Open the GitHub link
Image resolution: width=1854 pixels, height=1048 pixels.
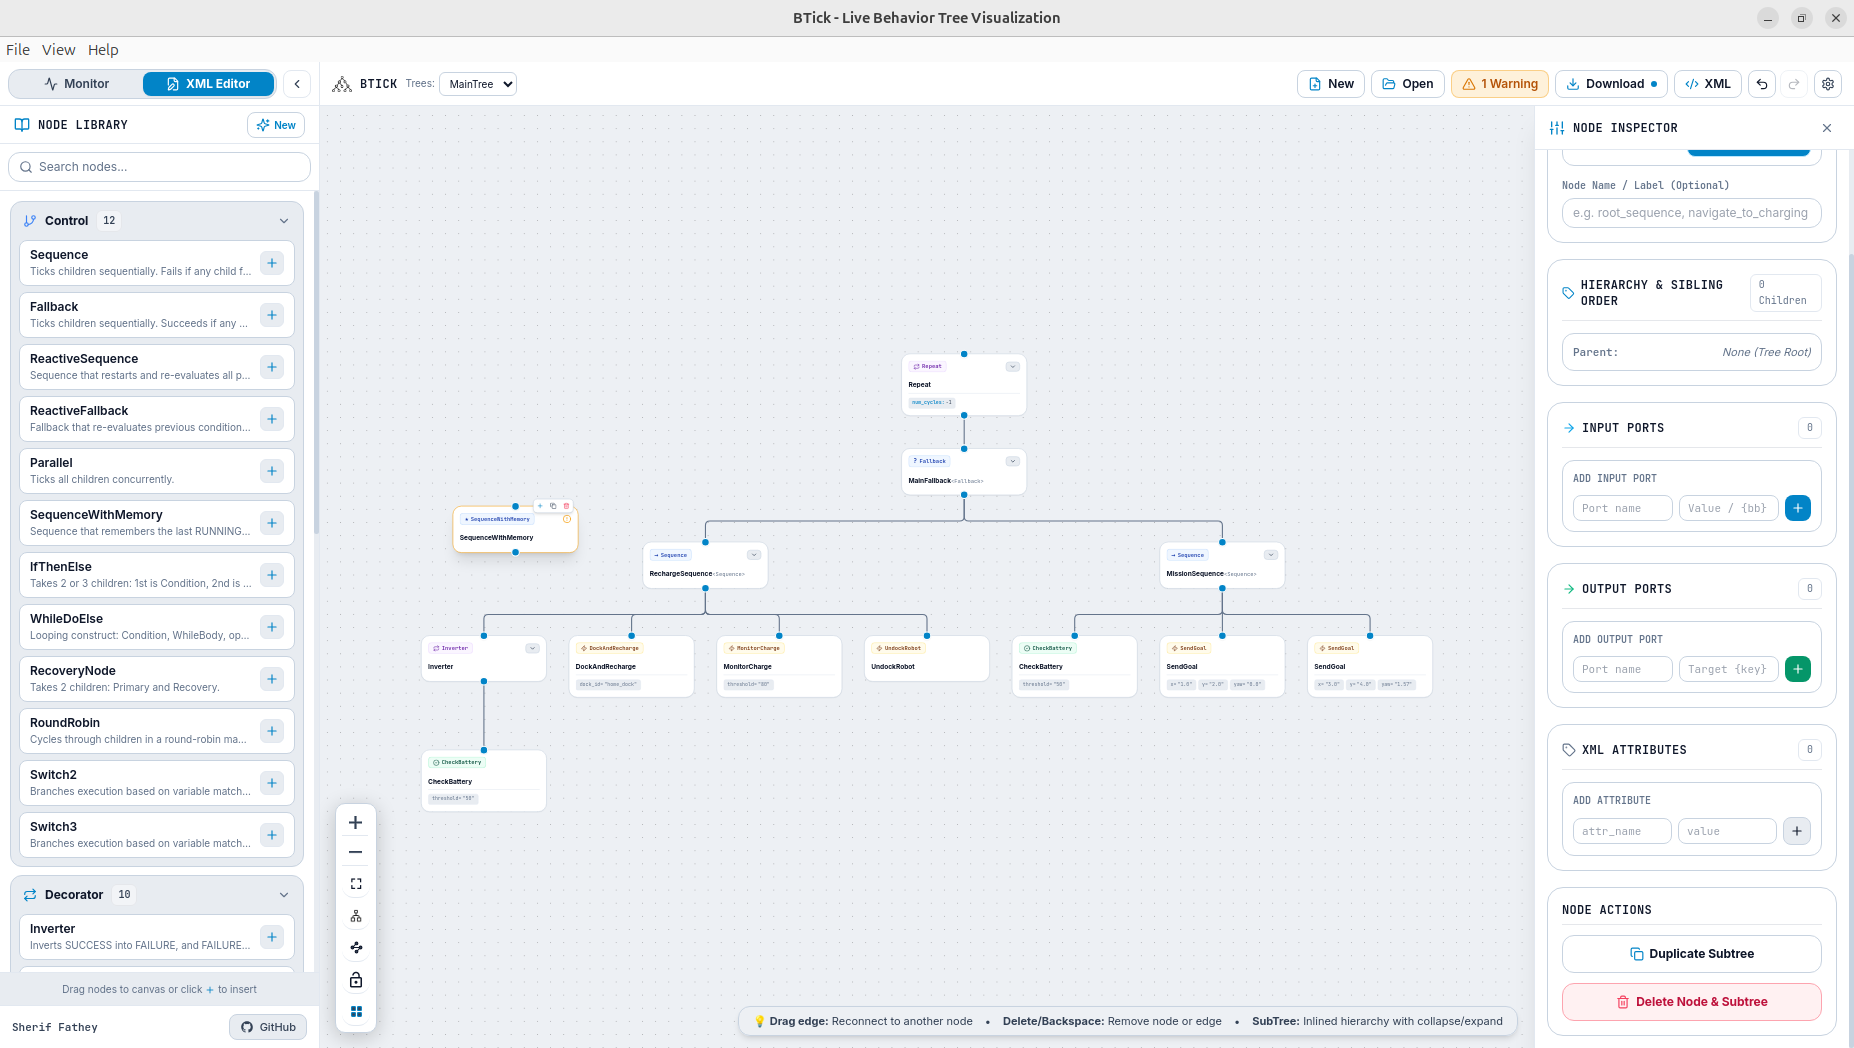(x=268, y=1027)
